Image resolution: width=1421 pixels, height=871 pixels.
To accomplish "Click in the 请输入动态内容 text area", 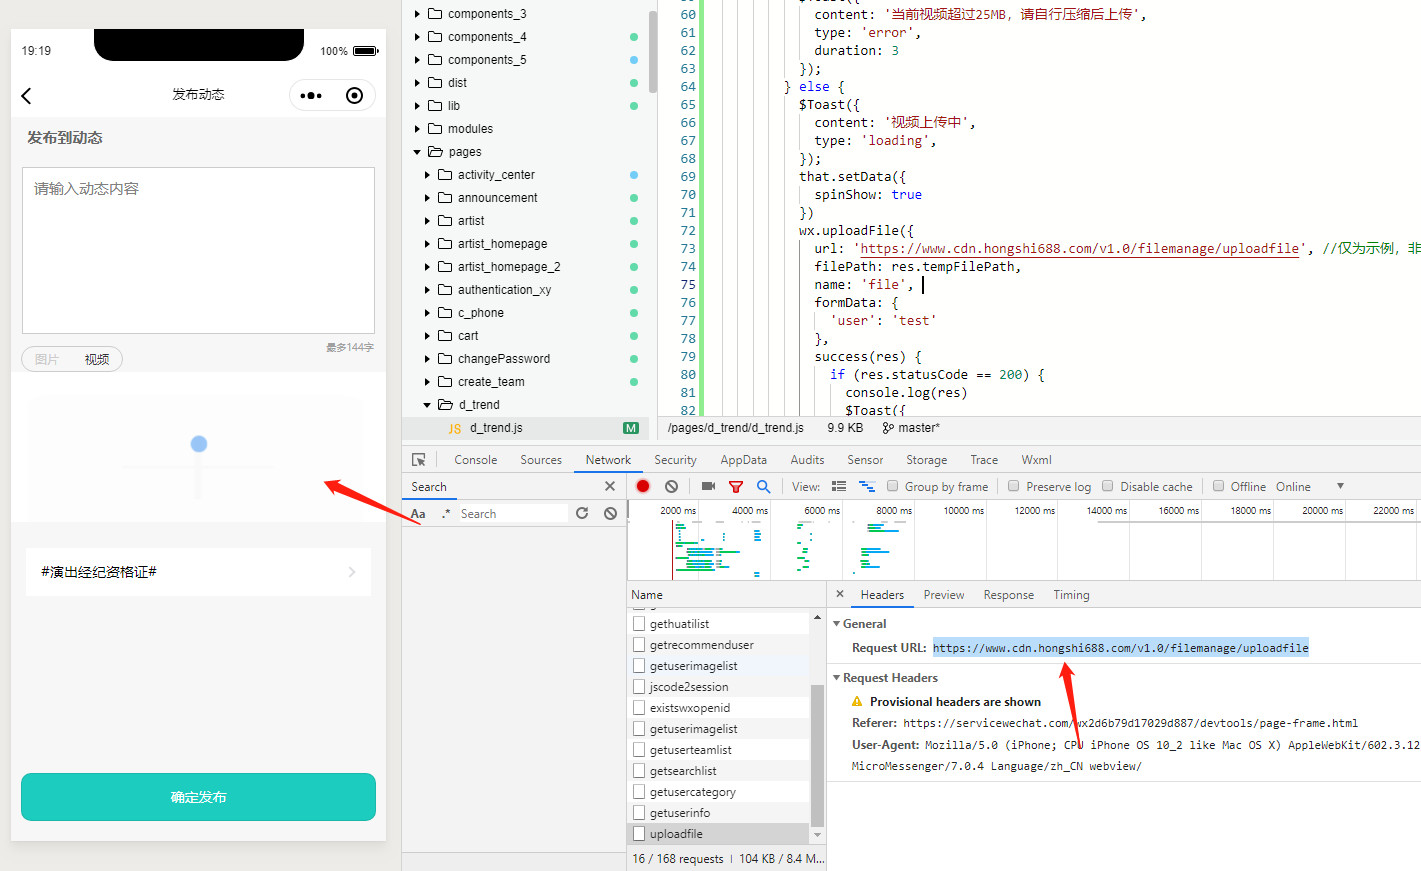I will click(198, 250).
